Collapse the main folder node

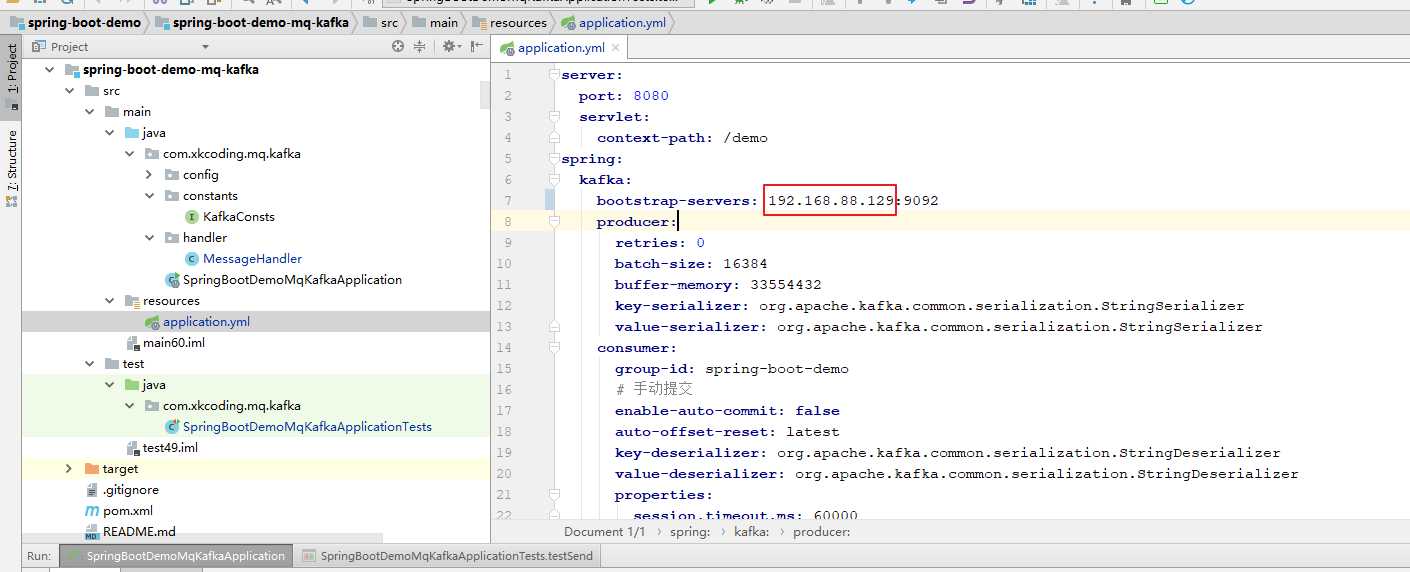89,112
